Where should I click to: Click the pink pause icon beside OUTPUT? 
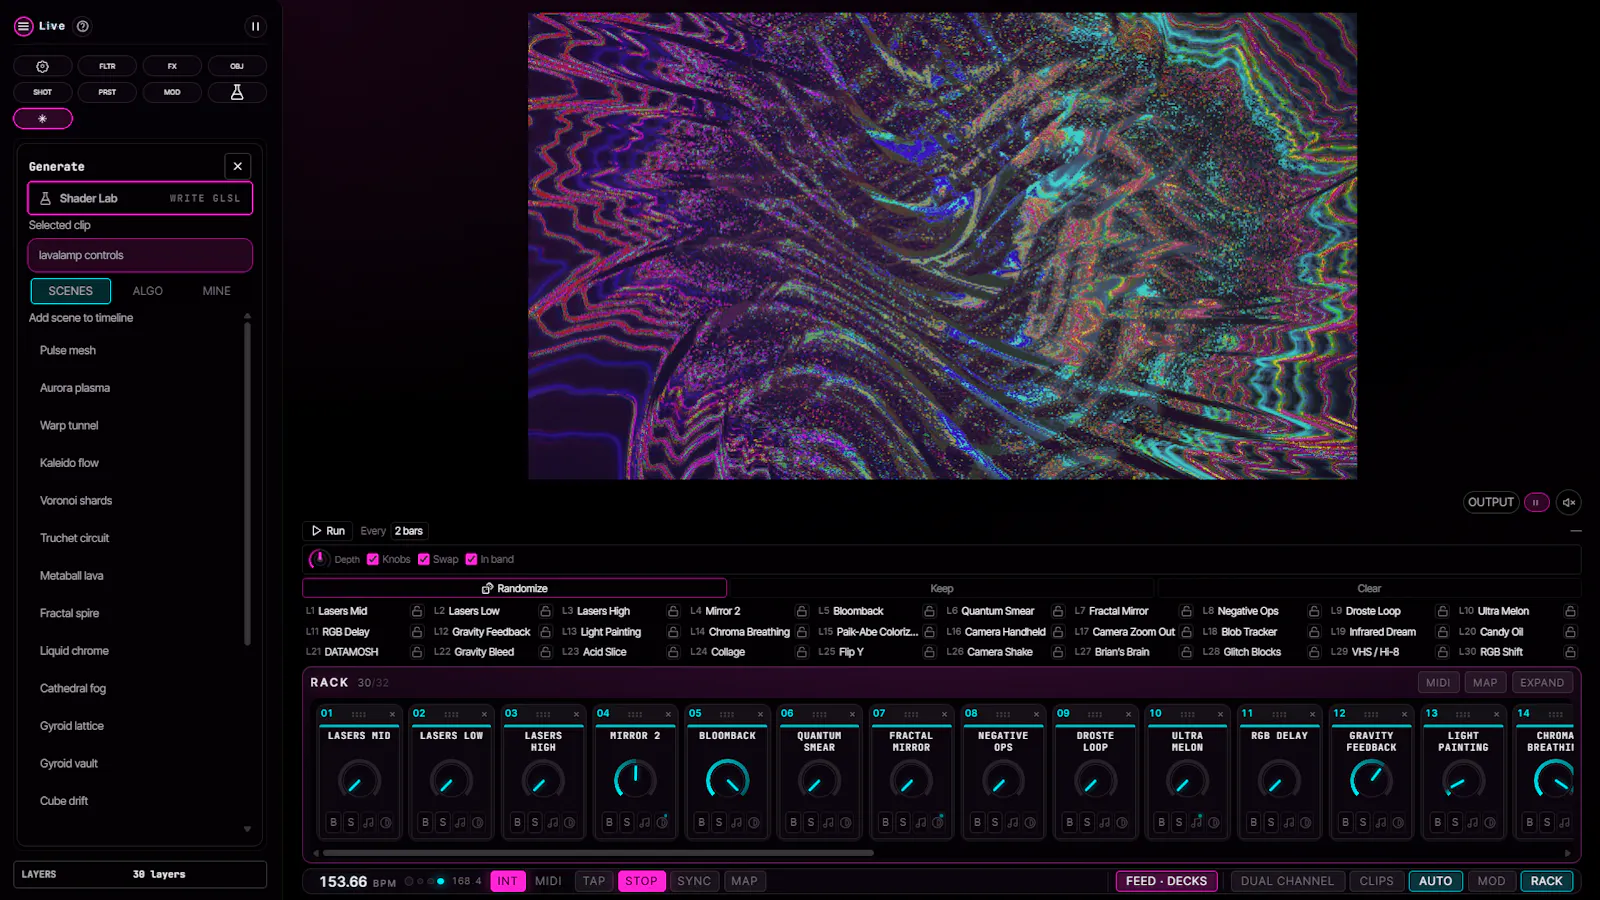pyautogui.click(x=1536, y=502)
